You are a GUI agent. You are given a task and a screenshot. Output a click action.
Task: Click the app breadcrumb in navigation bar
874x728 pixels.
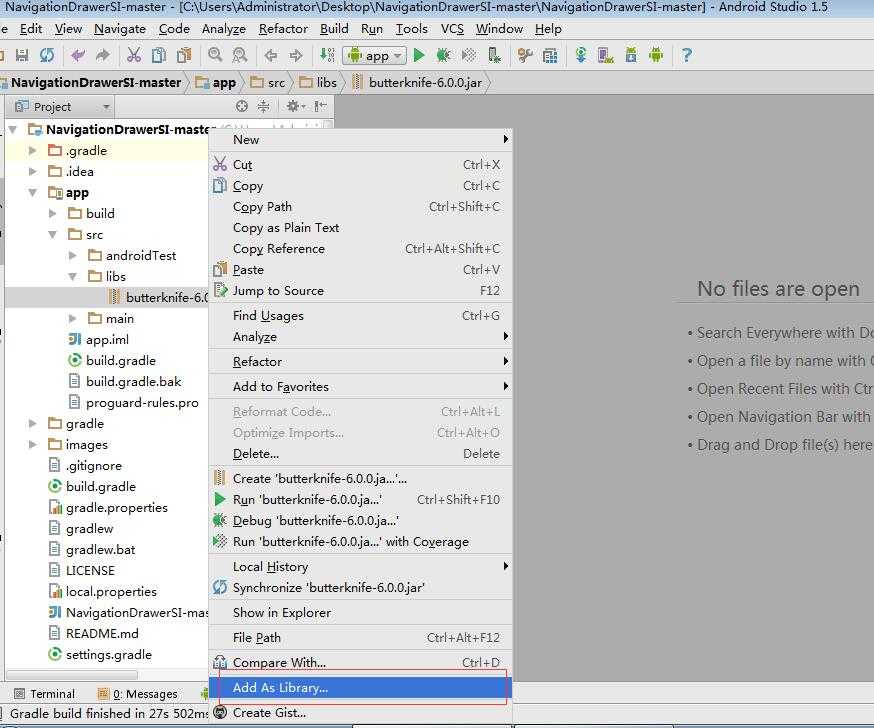[216, 82]
